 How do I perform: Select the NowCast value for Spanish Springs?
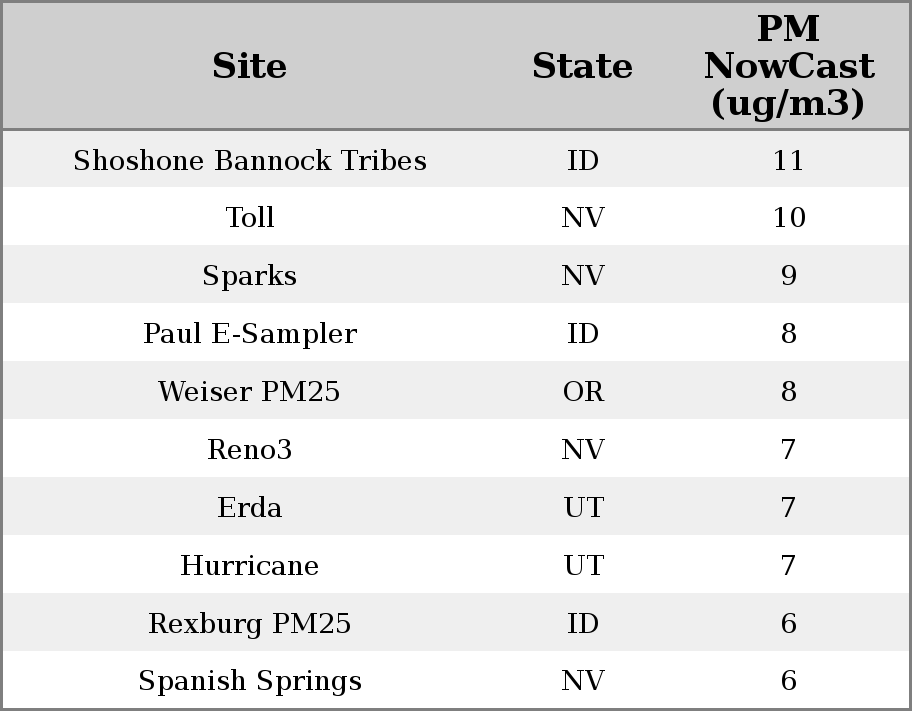point(788,681)
